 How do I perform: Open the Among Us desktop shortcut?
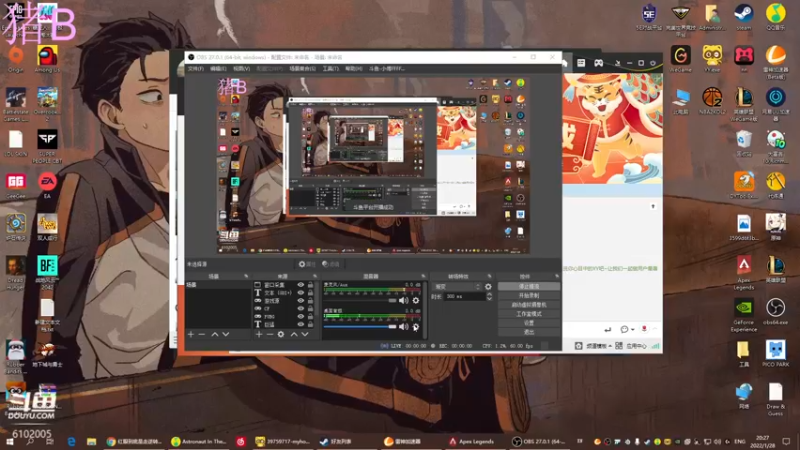pyautogui.click(x=47, y=59)
